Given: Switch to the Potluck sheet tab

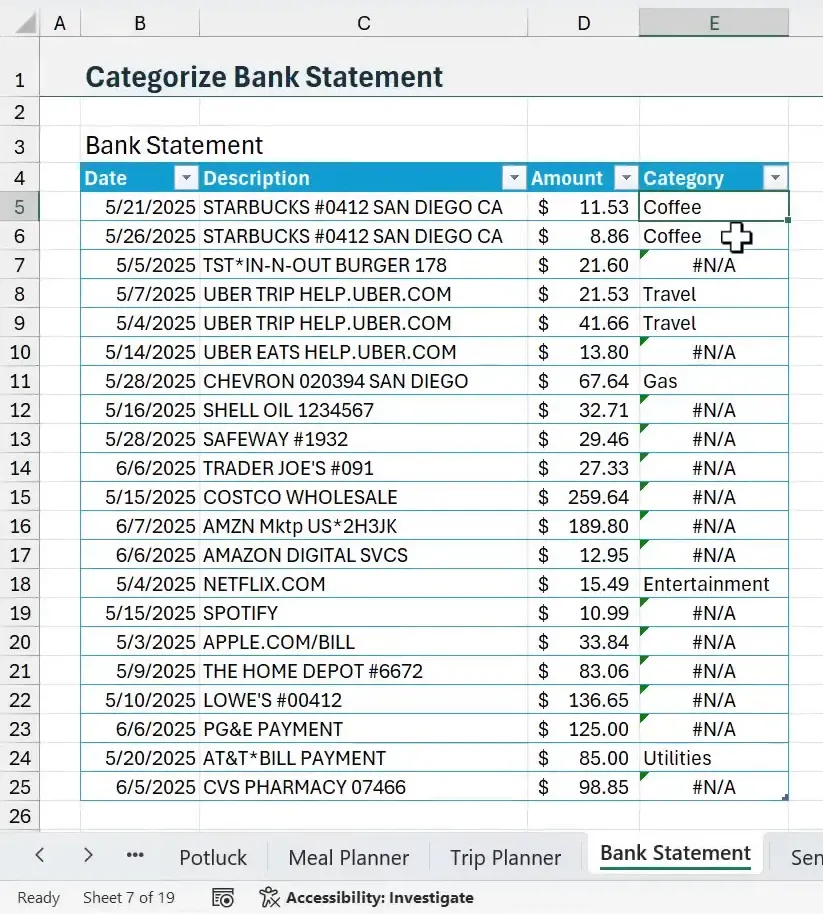Looking at the screenshot, I should pos(212,857).
